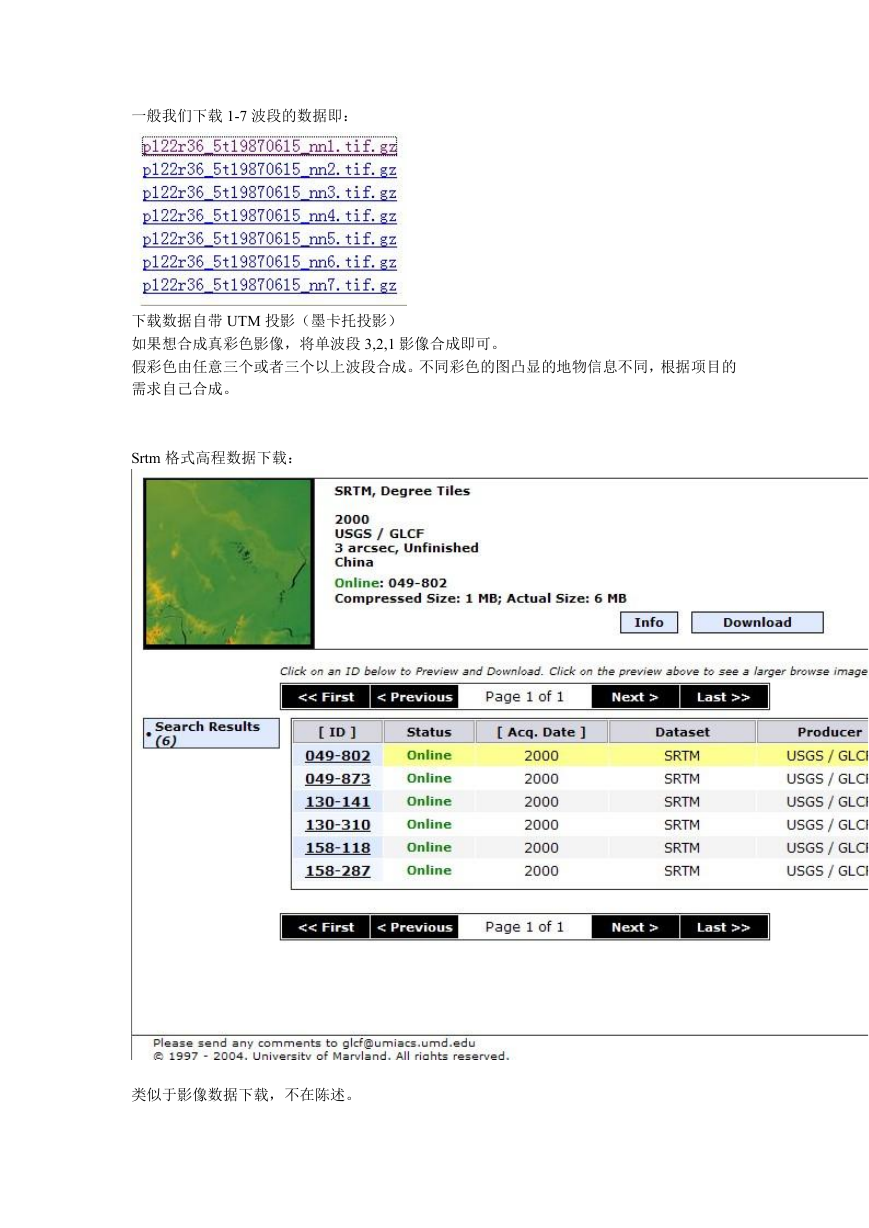Click the p122r36_5t19870615_nn7.tif.gz link
869x1228 pixels.
click(x=269, y=284)
